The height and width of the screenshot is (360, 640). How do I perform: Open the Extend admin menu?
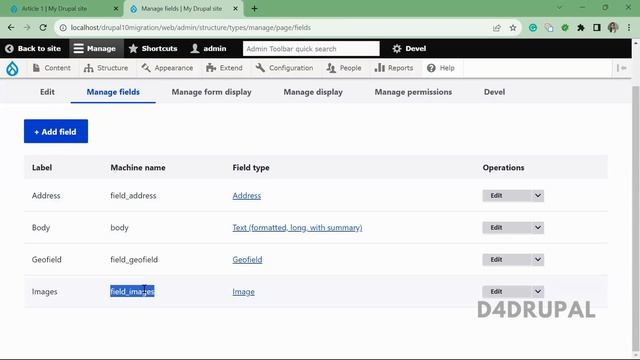224,68
